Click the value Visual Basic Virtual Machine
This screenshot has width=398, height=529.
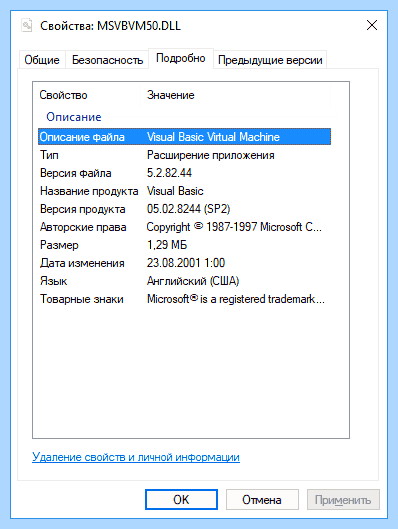[213, 137]
